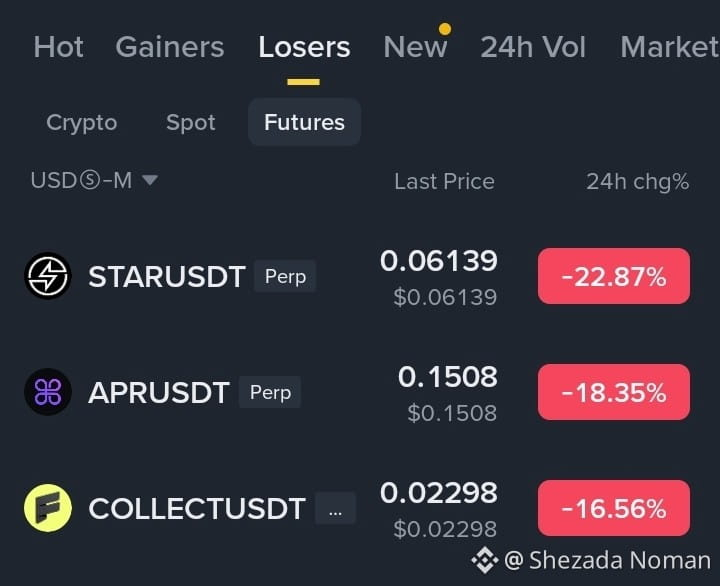Screen dimensions: 720x586
Task: Tap the STARUSDT coin logo icon
Action: 48,276
